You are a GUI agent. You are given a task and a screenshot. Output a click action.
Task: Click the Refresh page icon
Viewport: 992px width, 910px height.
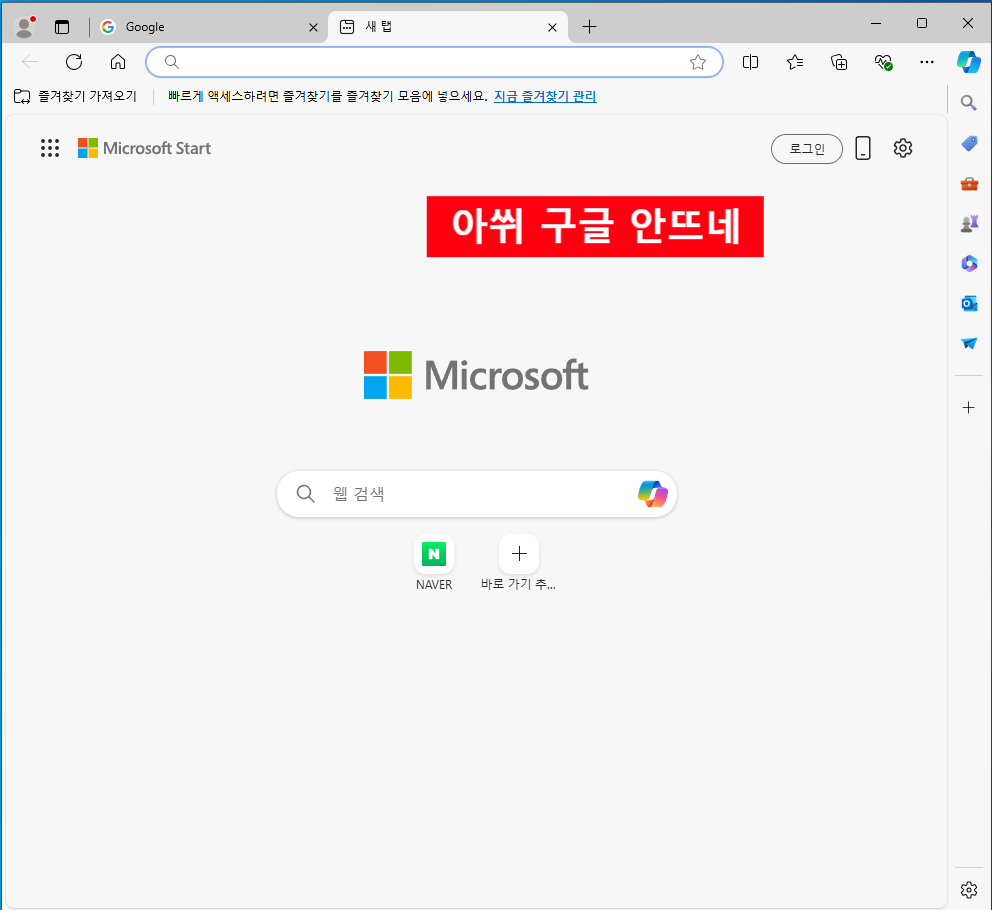click(74, 62)
